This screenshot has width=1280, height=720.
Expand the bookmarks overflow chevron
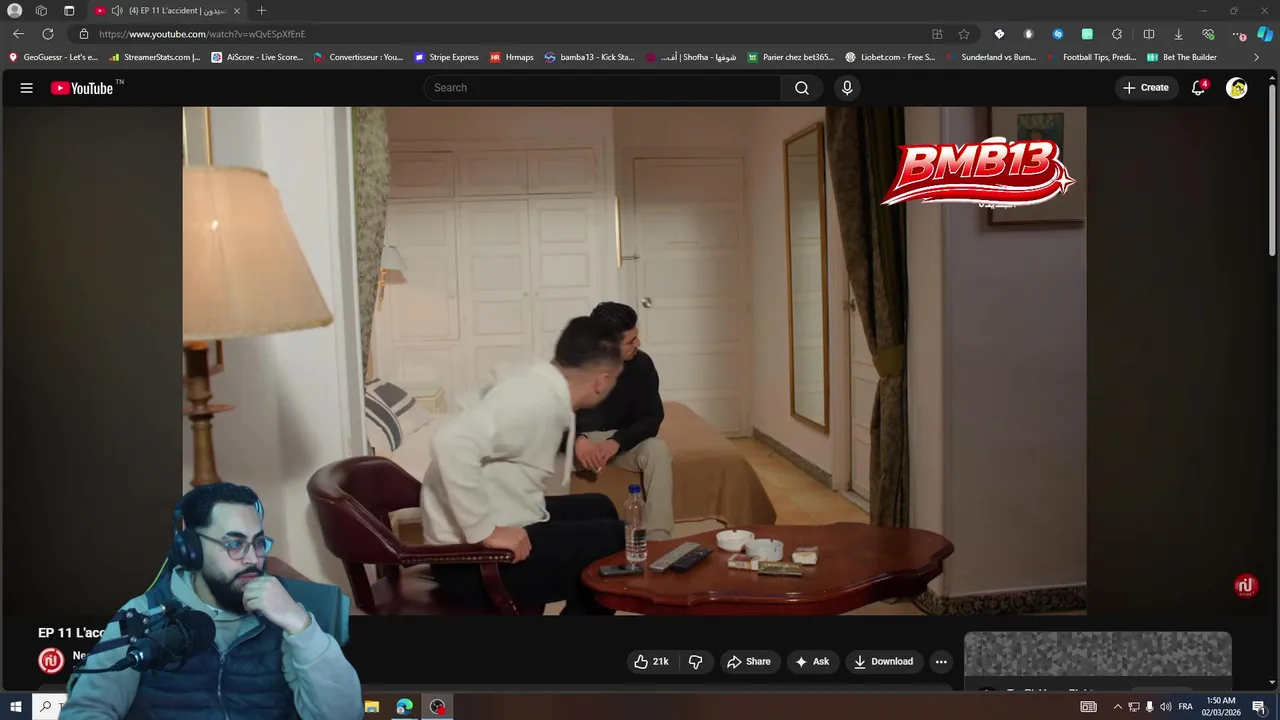coord(1257,57)
